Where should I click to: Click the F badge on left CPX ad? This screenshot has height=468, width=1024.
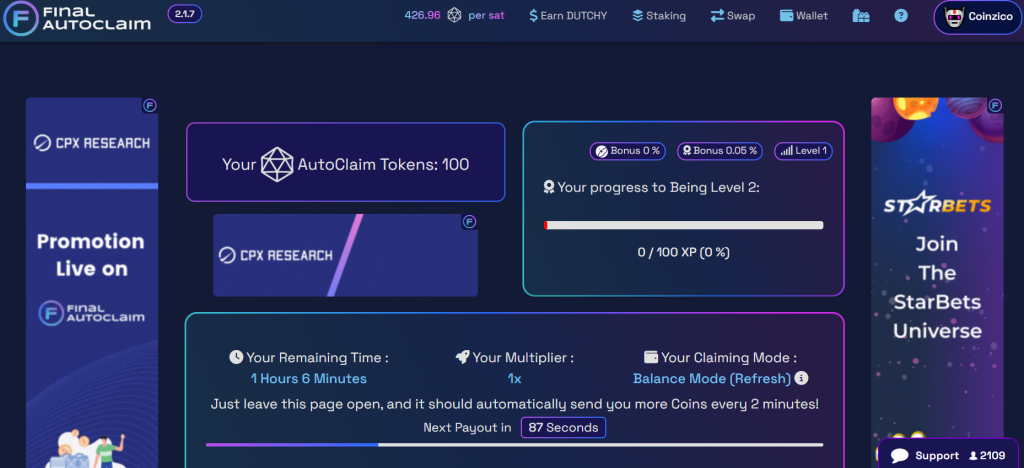coord(150,105)
